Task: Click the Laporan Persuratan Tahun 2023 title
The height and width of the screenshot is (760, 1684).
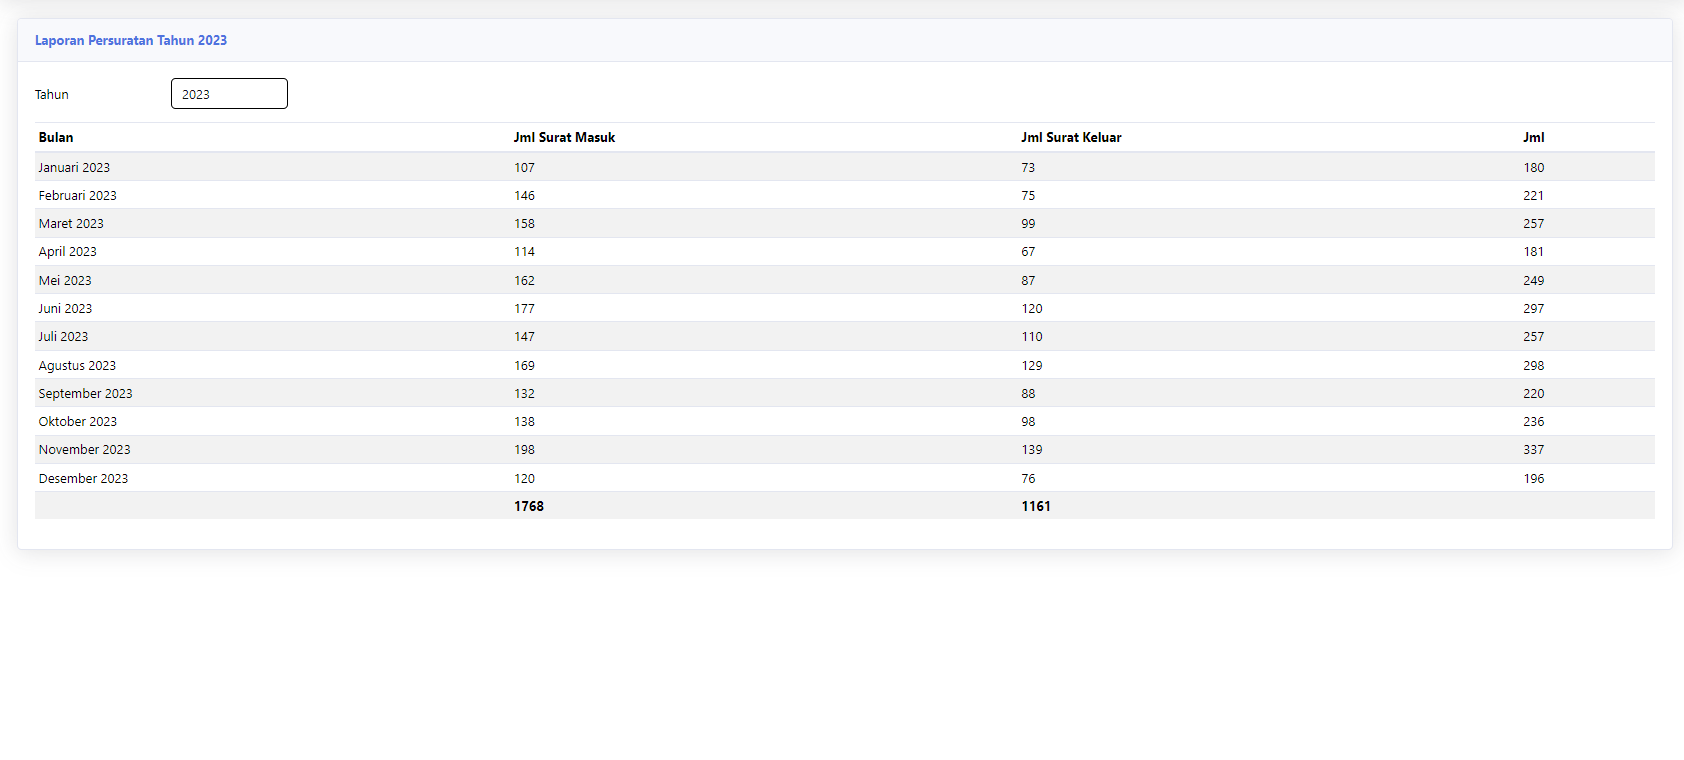Action: pos(131,41)
